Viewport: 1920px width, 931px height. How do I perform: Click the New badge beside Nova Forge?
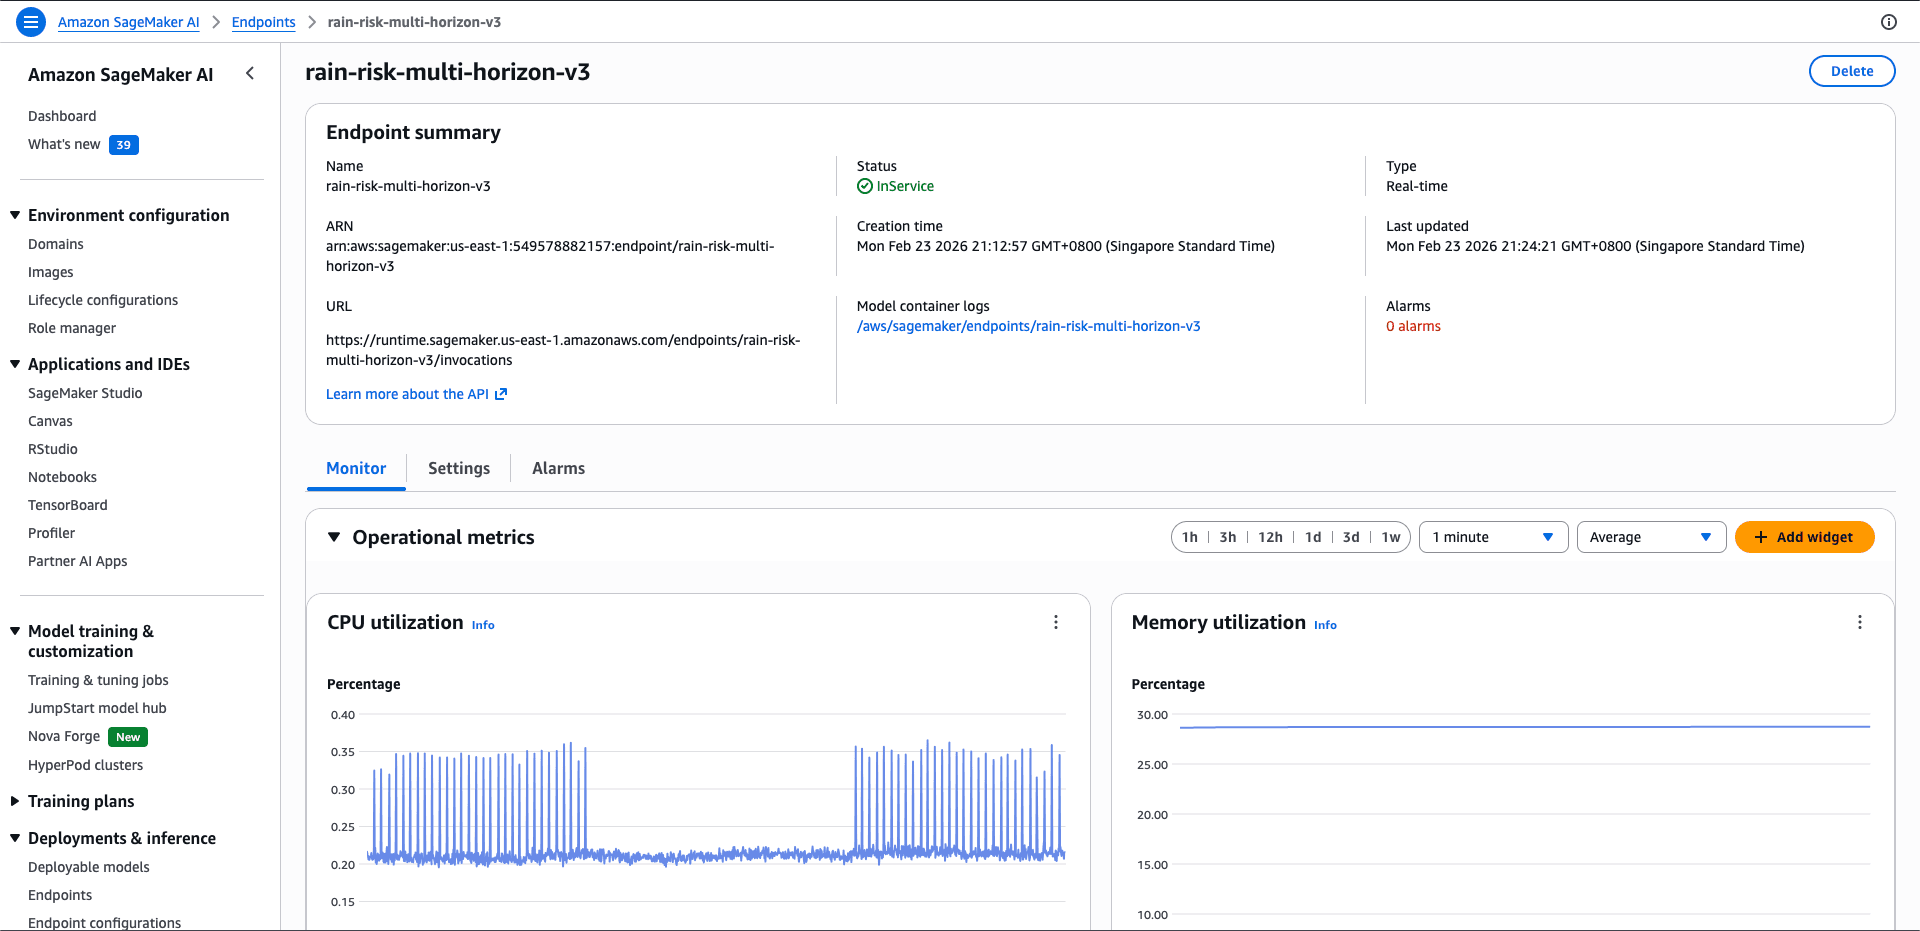click(x=127, y=736)
